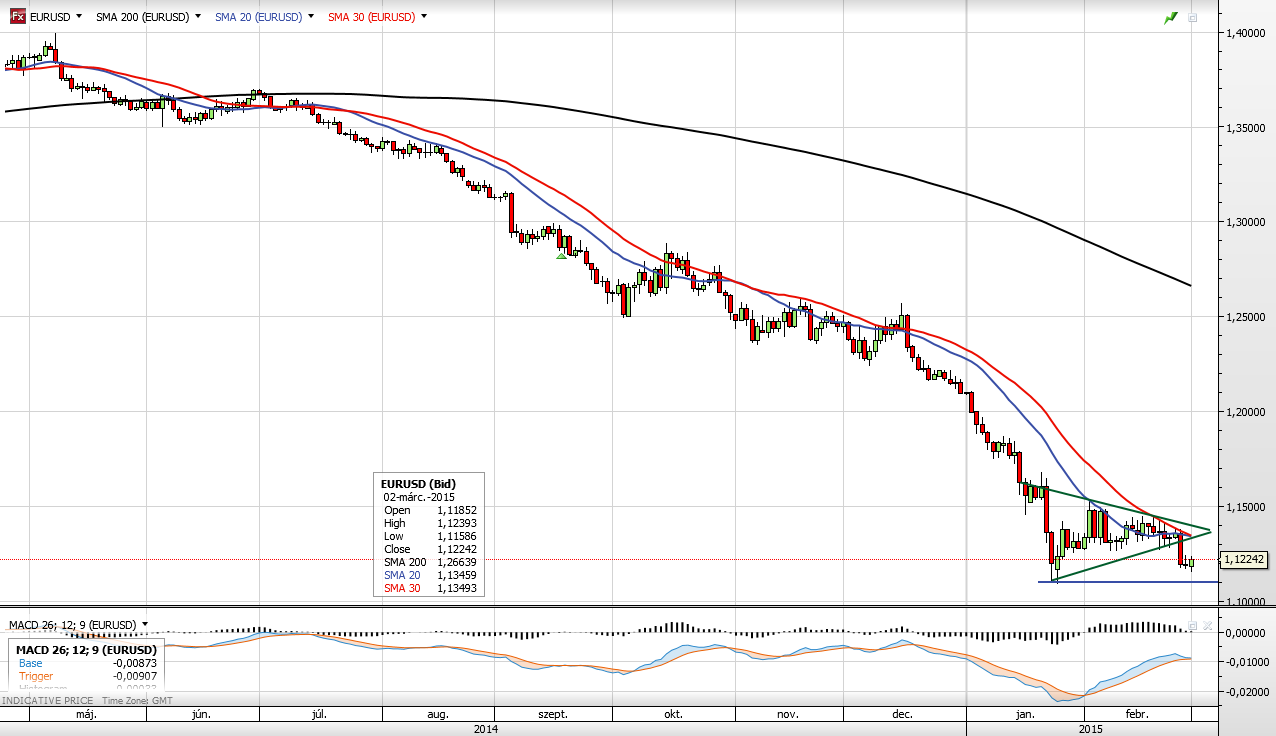Open the MACD 26; 12; 9 (EURUSD) dropdown
1276x736 pixels.
[x=145, y=624]
